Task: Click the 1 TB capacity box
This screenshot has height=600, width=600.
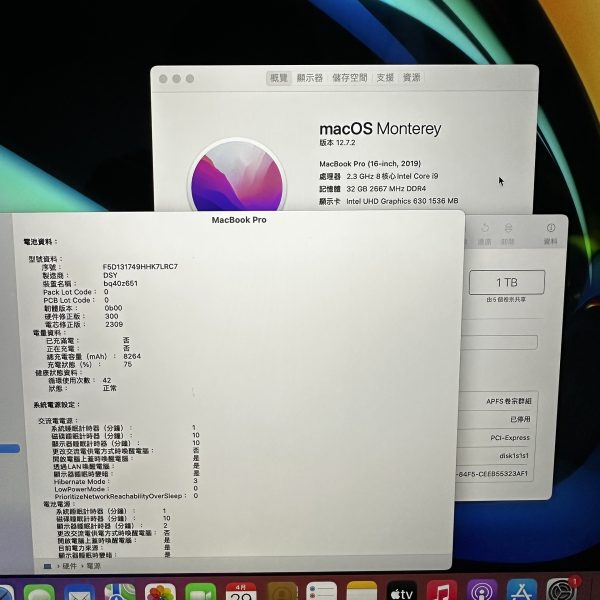Action: coord(507,282)
